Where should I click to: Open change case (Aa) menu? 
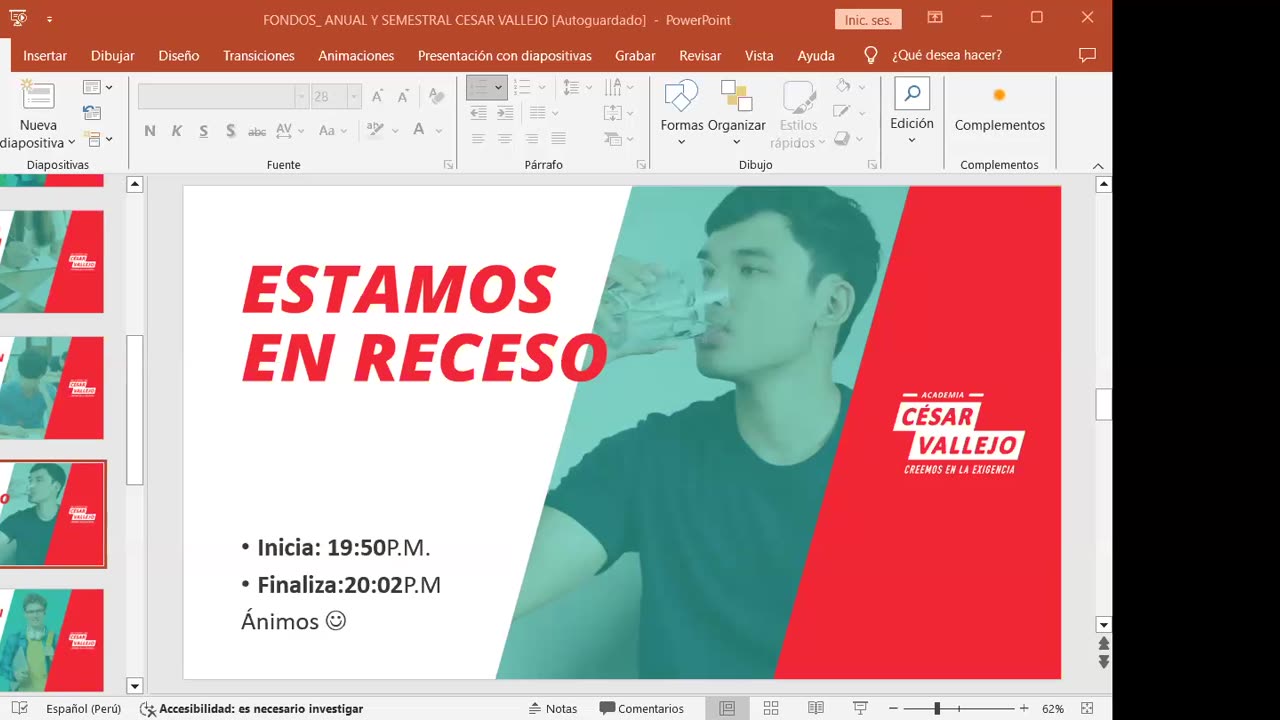332,130
